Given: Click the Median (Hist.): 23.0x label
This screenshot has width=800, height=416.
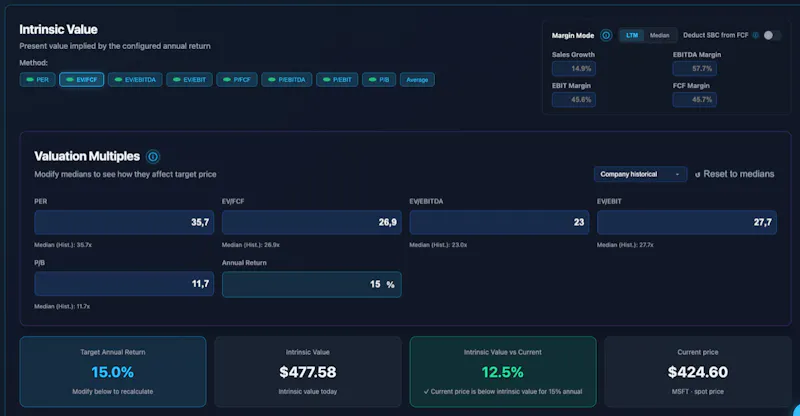Looking at the screenshot, I should coord(438,245).
